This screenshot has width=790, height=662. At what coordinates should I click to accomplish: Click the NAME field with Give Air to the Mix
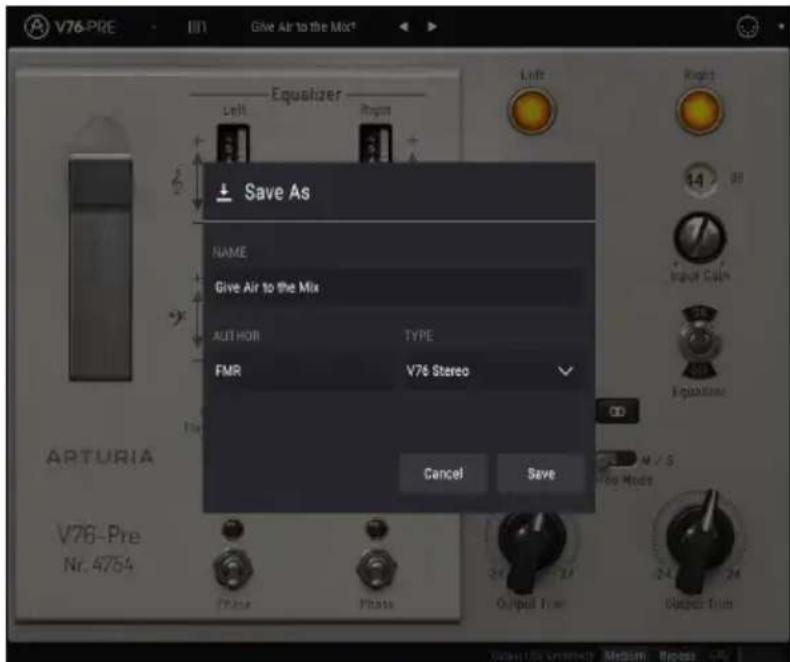397,287
